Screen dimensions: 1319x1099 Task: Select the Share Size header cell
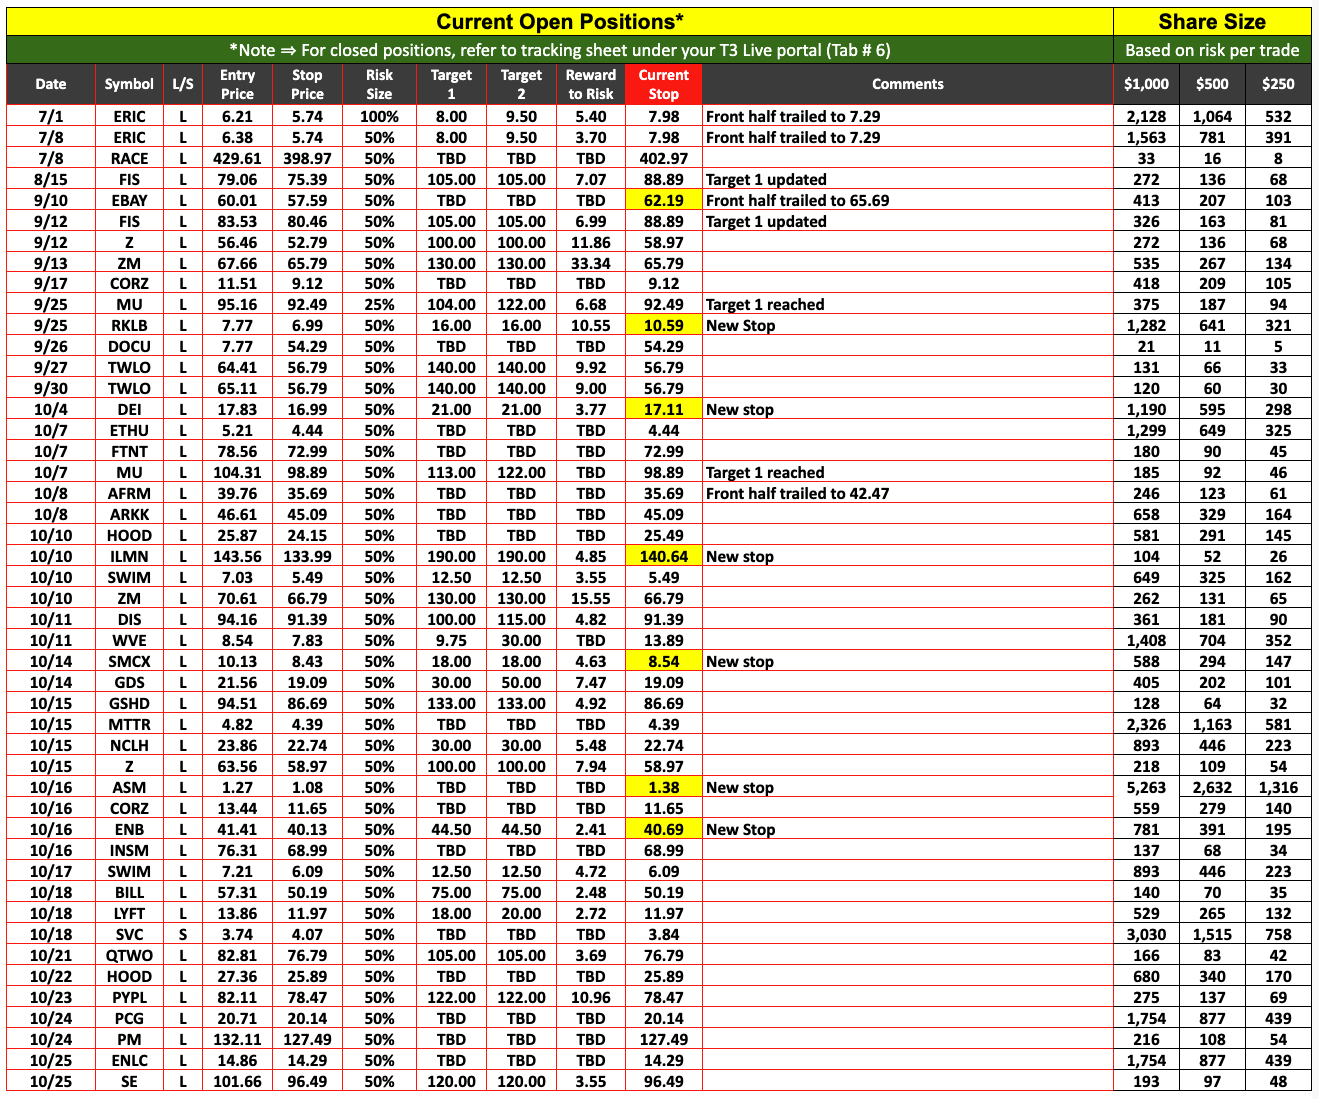1211,21
